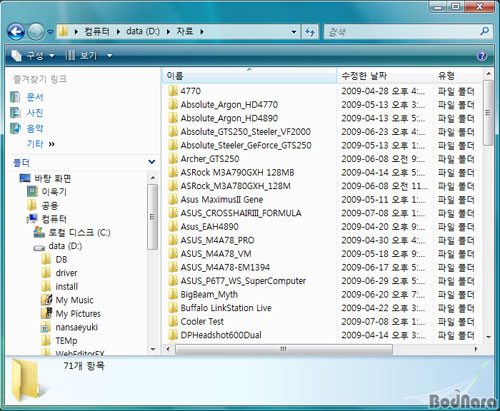The height and width of the screenshot is (411, 500).
Task: Click Archer_GTS250 folder icon
Action: [173, 159]
